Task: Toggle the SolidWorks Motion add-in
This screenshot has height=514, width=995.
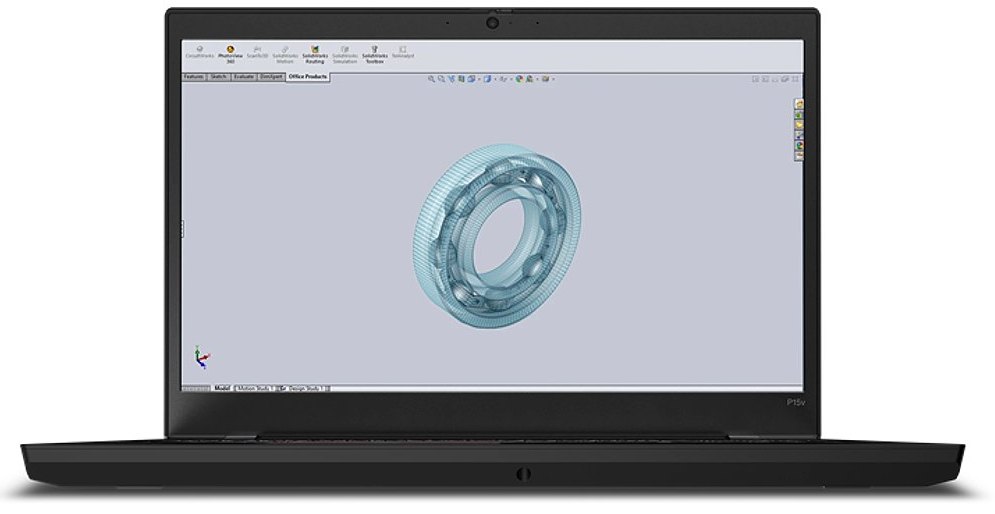Action: [286, 54]
